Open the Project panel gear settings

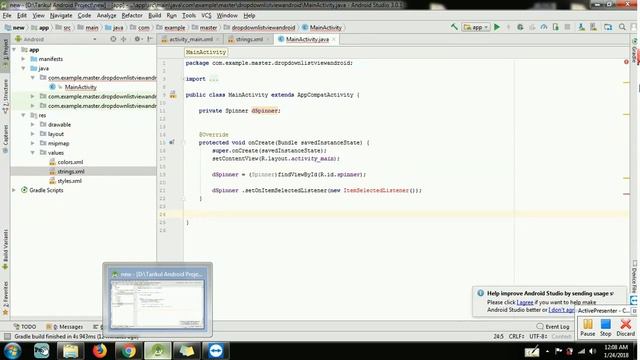tap(137, 39)
